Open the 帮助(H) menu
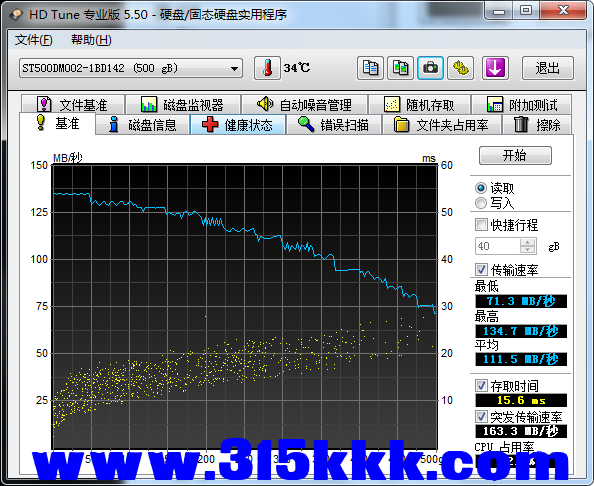The width and height of the screenshot is (594, 486). coord(91,40)
